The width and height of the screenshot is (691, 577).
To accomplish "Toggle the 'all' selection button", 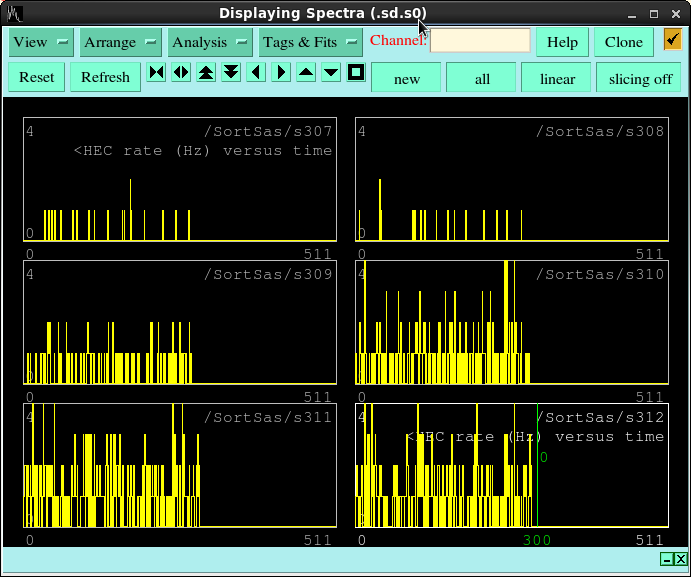I will click(x=482, y=78).
